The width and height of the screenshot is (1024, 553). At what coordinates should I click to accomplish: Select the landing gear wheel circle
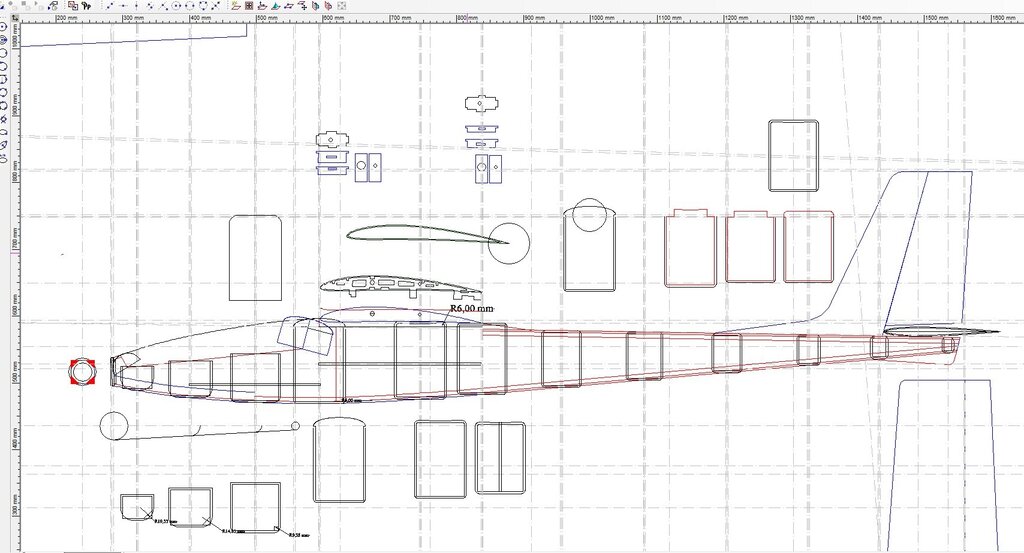click(x=114, y=426)
